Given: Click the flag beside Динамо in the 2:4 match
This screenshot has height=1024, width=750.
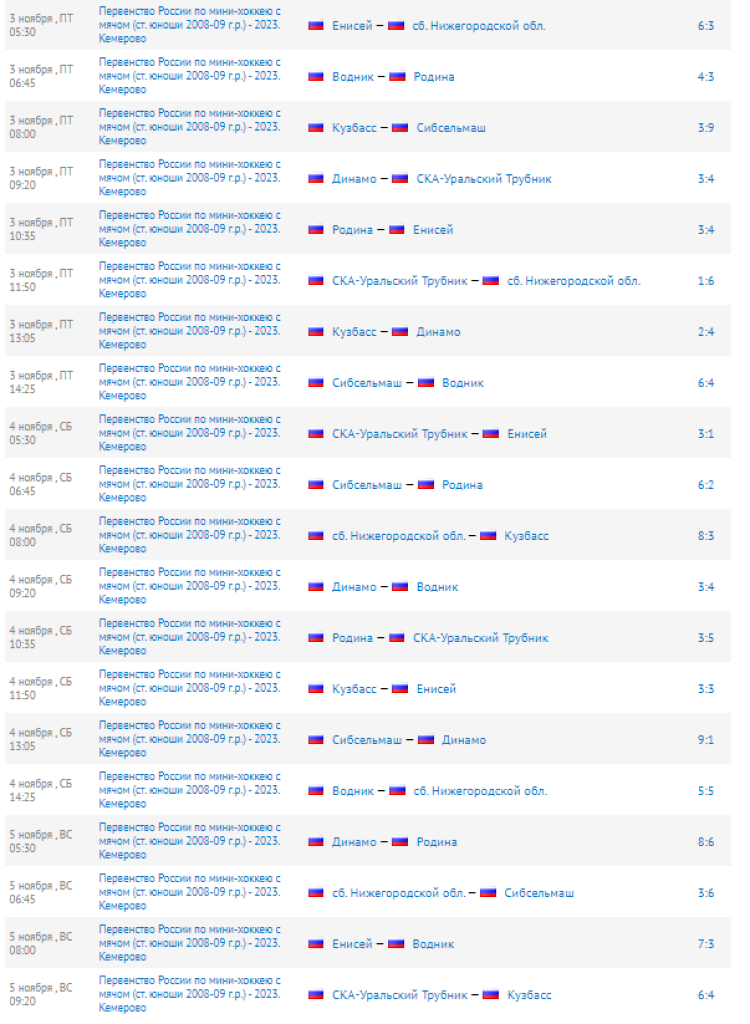Looking at the screenshot, I should click(400, 331).
